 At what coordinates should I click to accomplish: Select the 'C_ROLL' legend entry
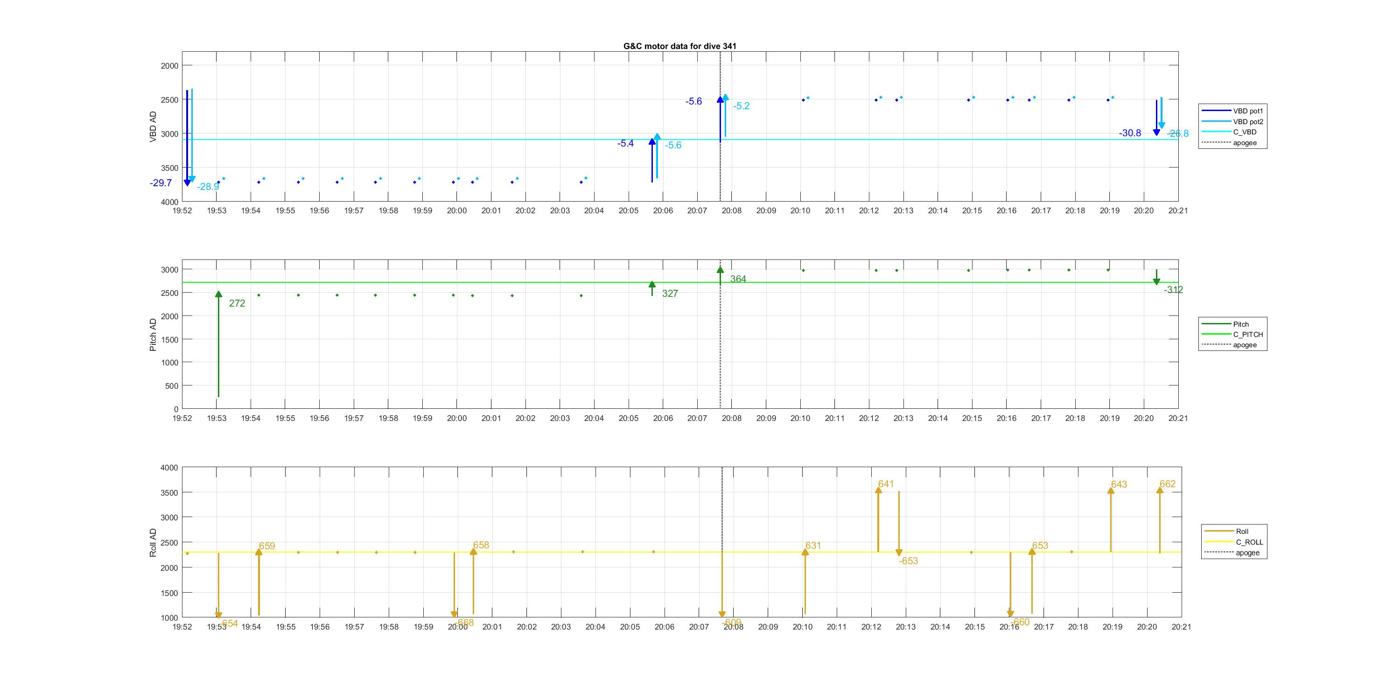pyautogui.click(x=1250, y=542)
